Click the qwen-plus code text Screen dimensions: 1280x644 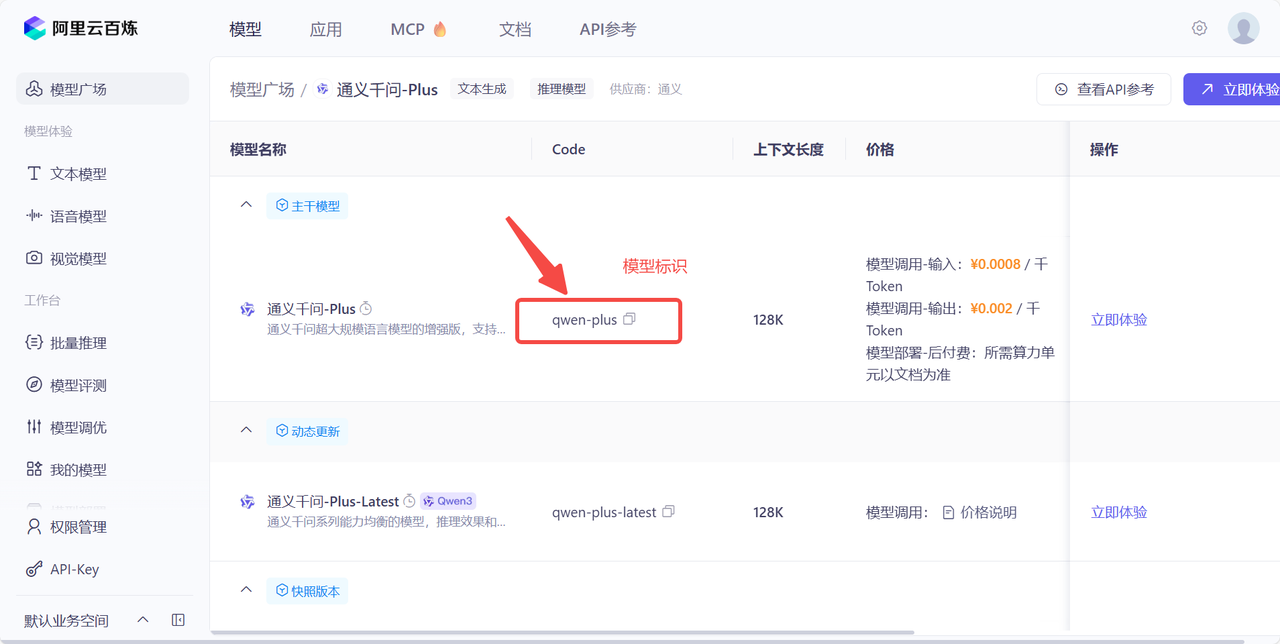point(584,320)
